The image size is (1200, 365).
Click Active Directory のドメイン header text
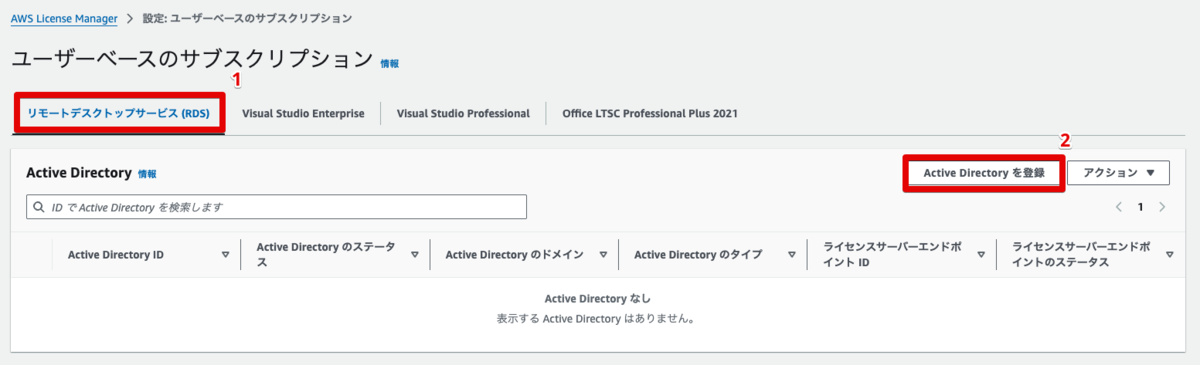[514, 254]
